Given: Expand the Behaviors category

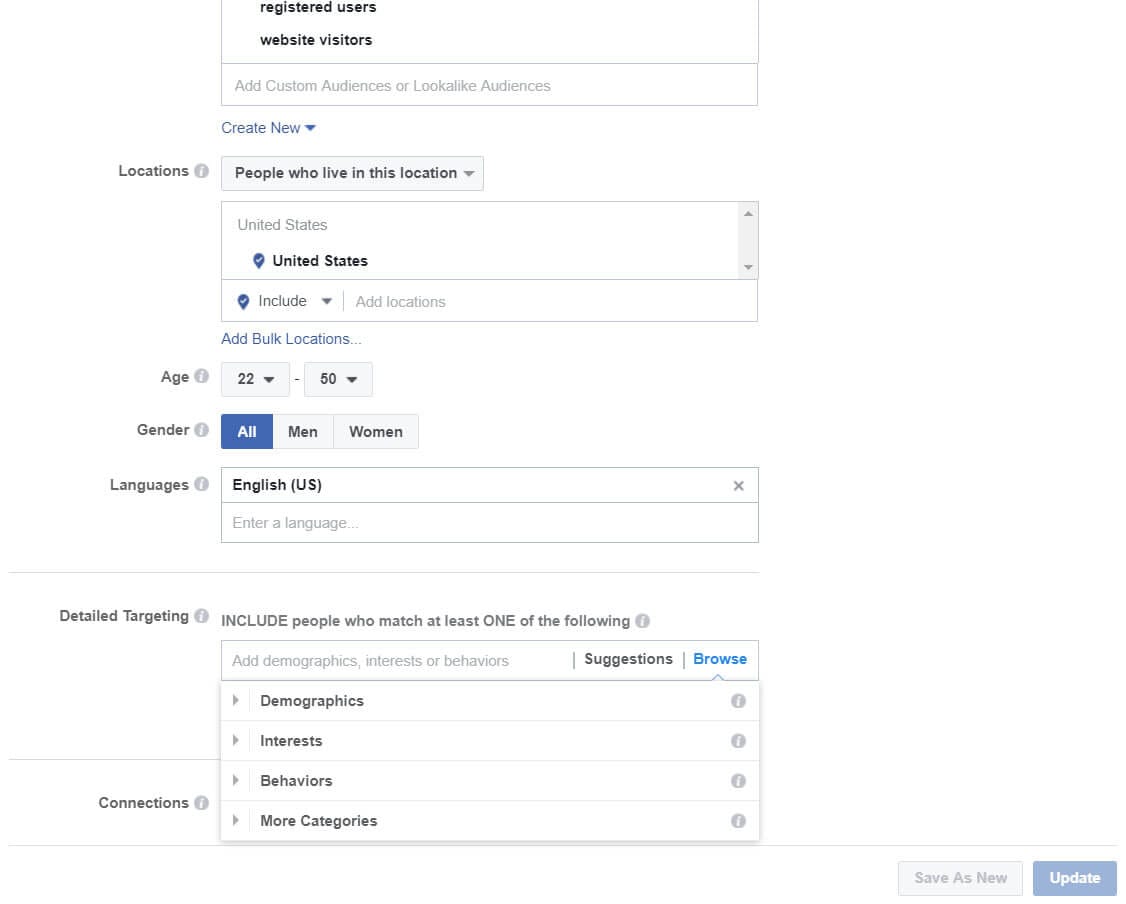Looking at the screenshot, I should (x=236, y=780).
